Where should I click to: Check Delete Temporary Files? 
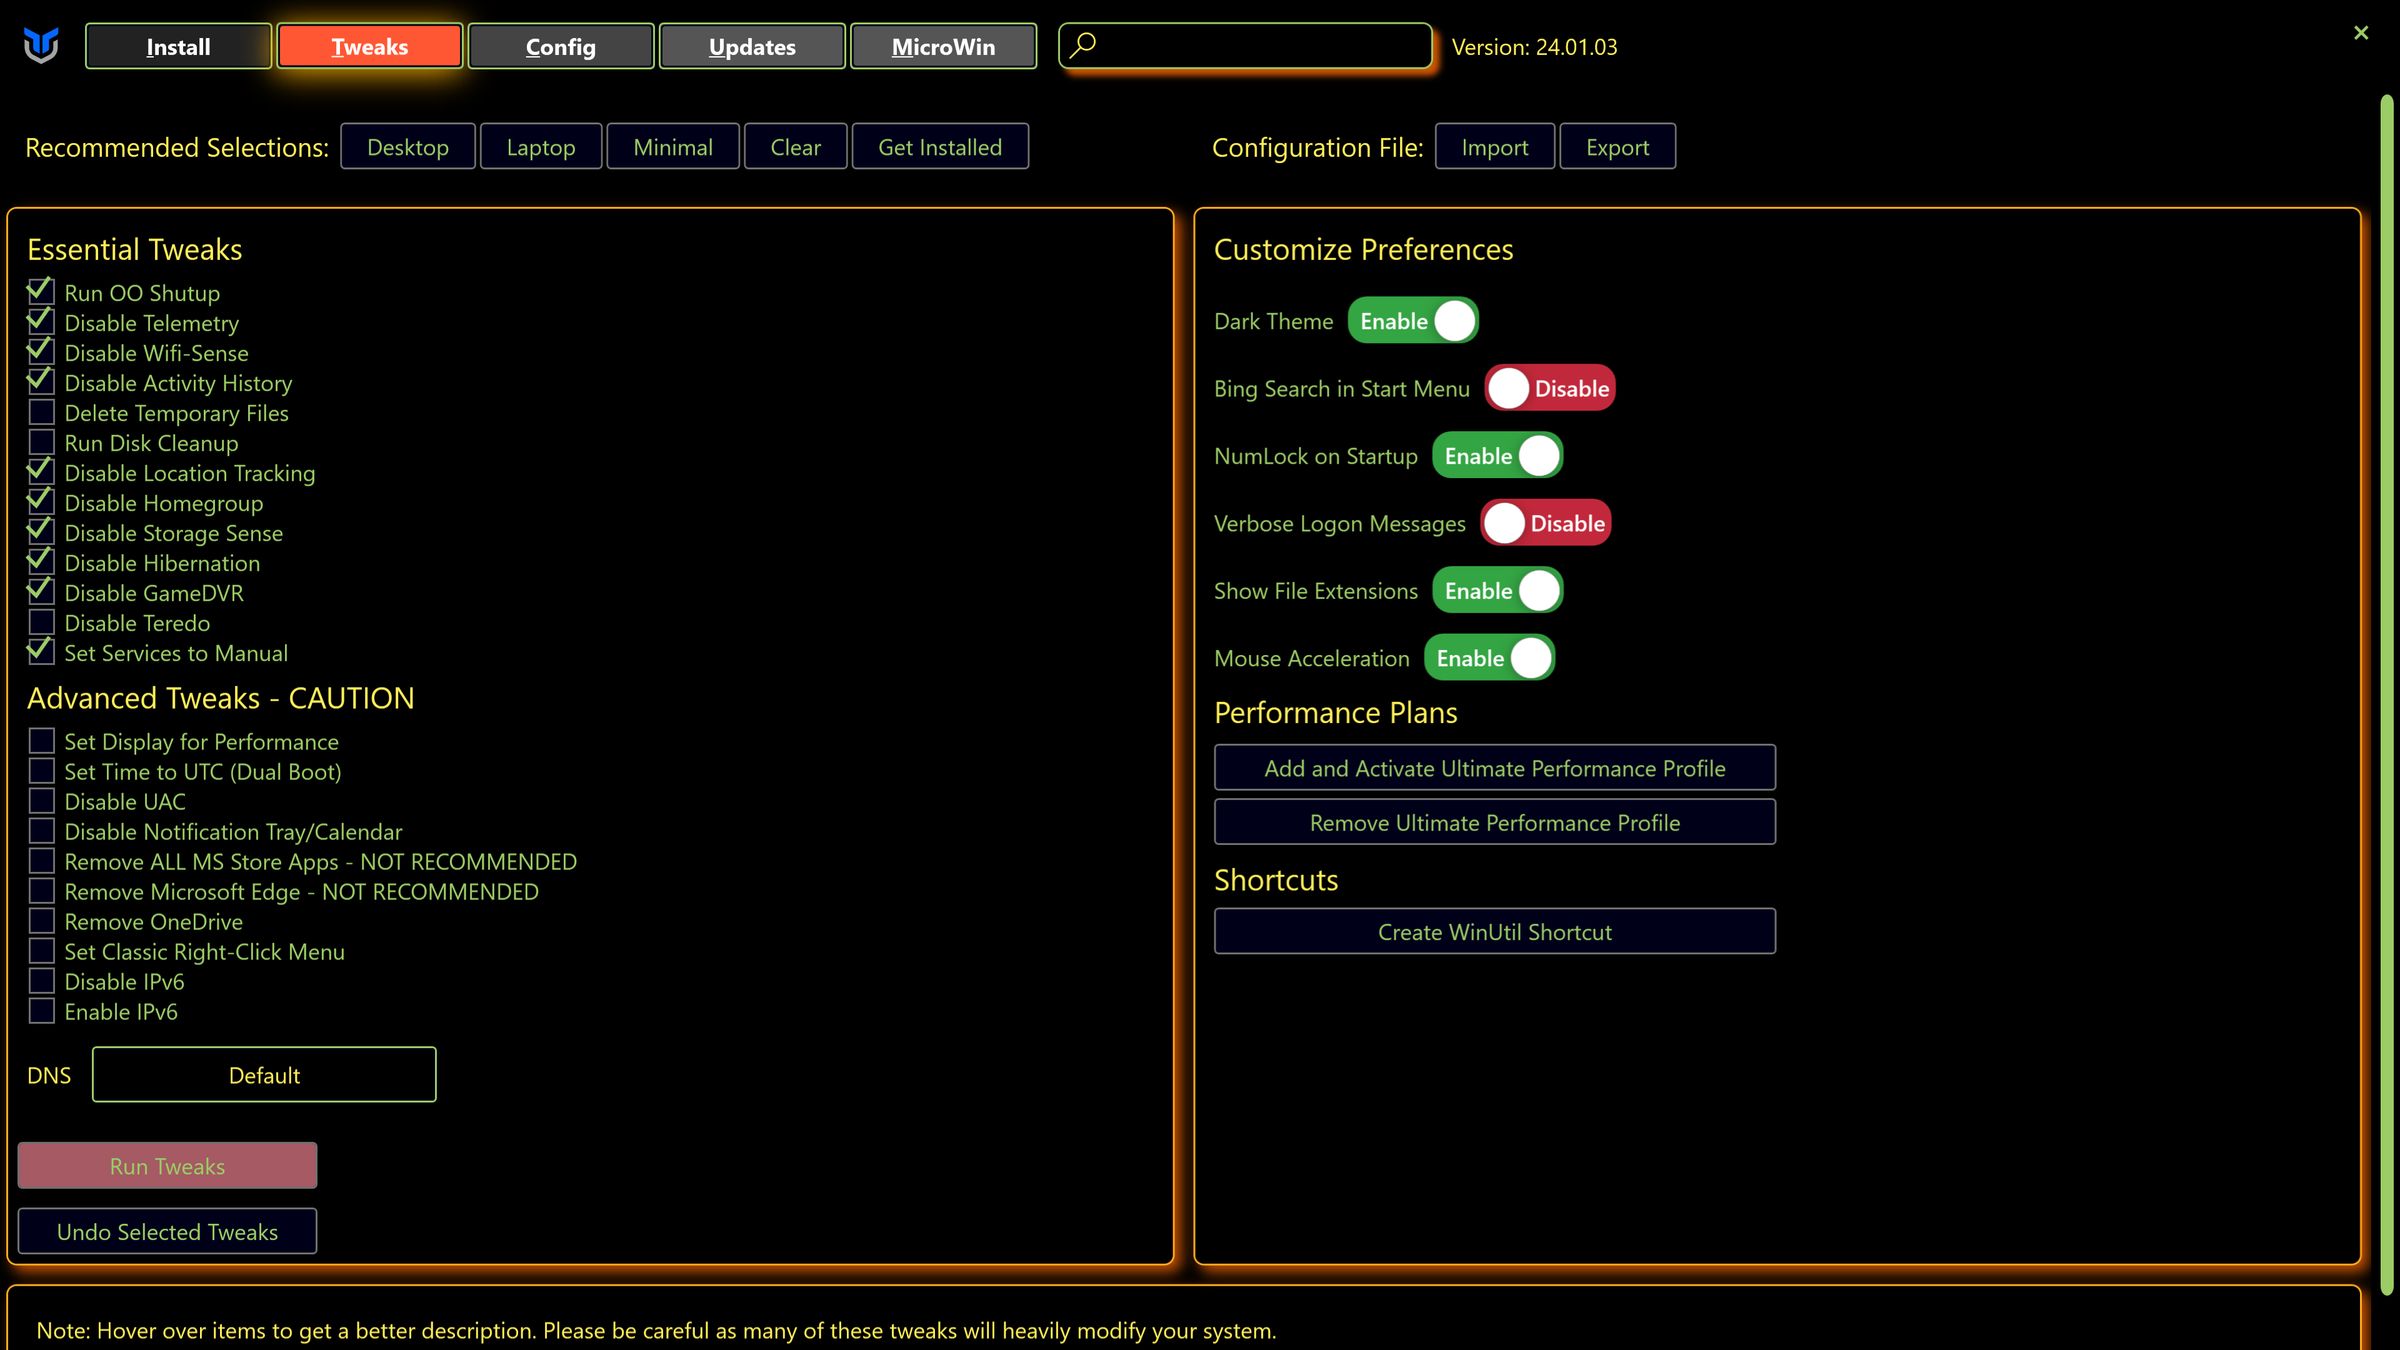click(x=41, y=412)
